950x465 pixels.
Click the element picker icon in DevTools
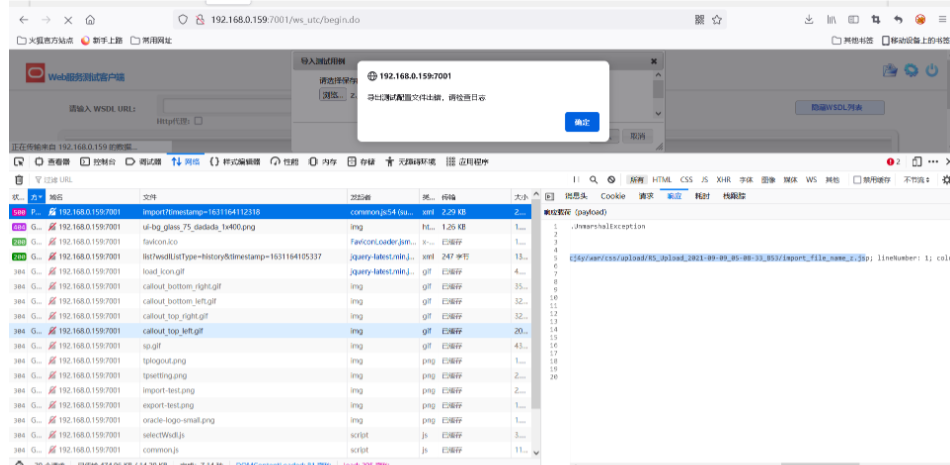click(18, 161)
